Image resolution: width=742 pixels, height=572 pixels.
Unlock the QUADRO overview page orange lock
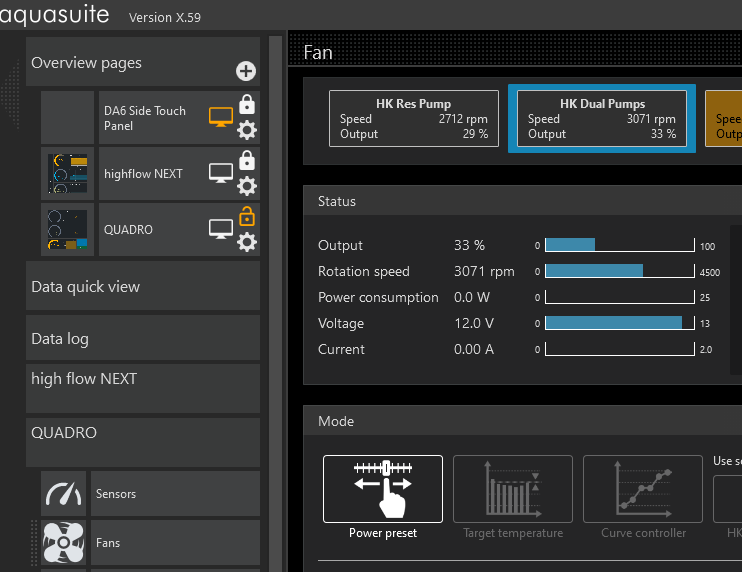[x=247, y=216]
